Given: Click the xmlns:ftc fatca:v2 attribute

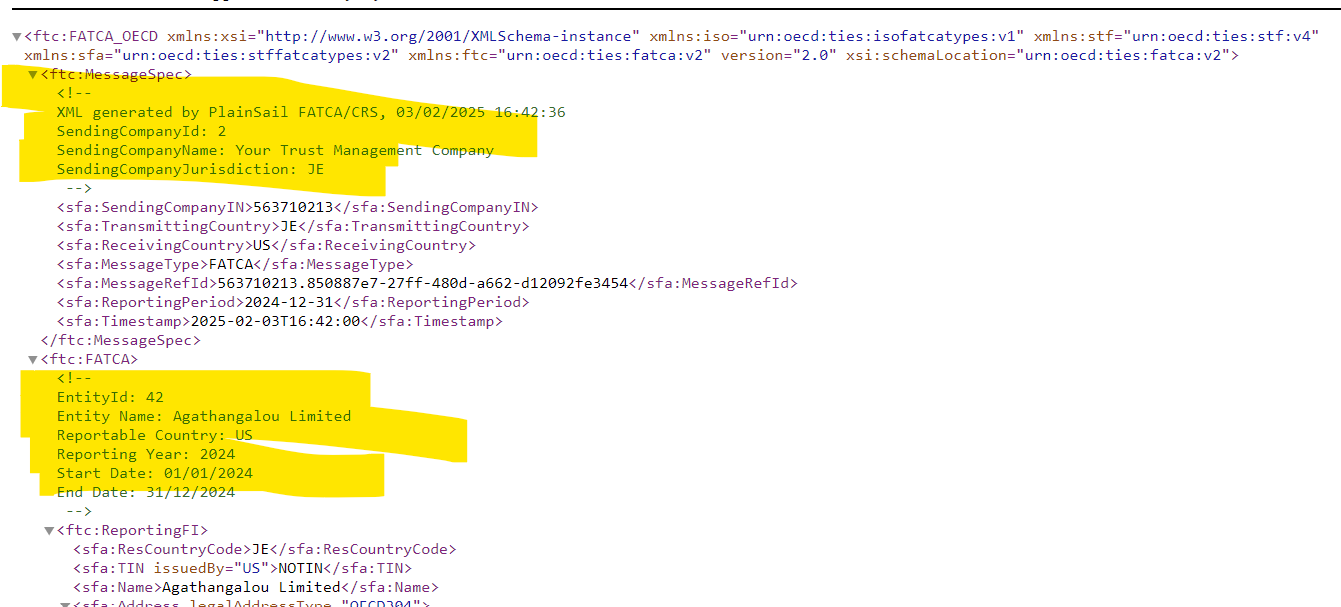Looking at the screenshot, I should pos(560,55).
